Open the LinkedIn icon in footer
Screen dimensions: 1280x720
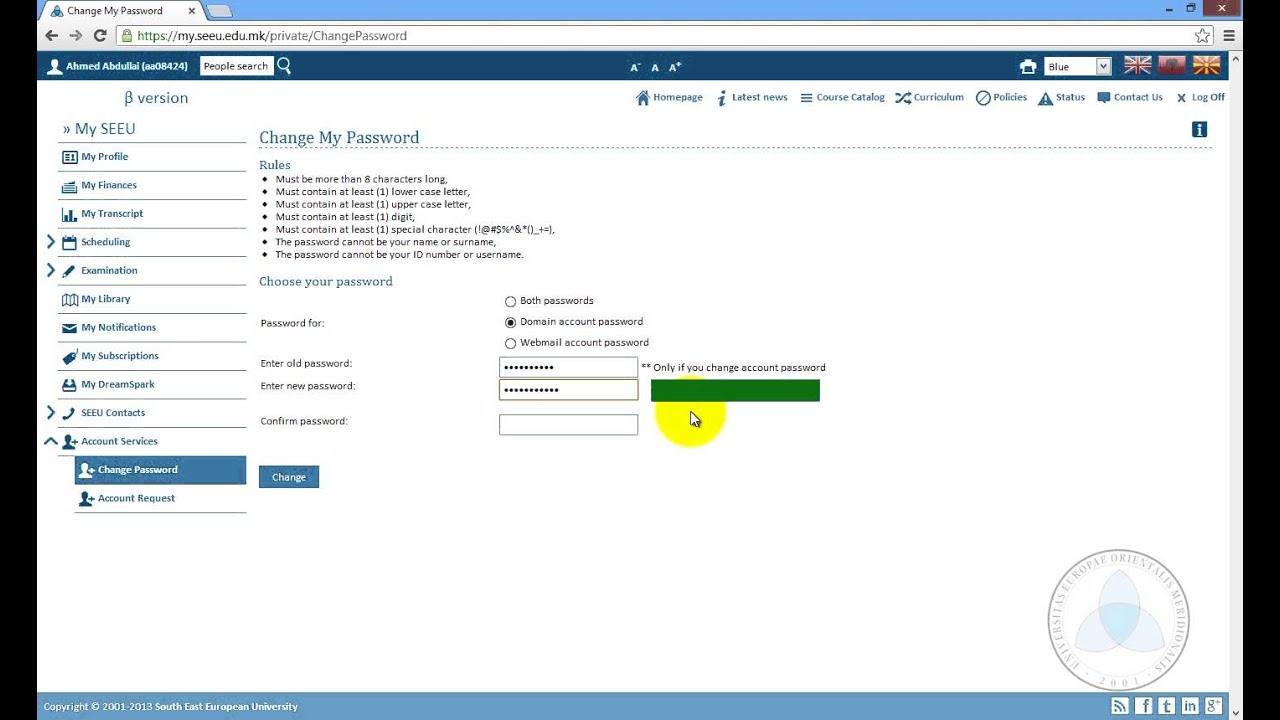click(1190, 706)
